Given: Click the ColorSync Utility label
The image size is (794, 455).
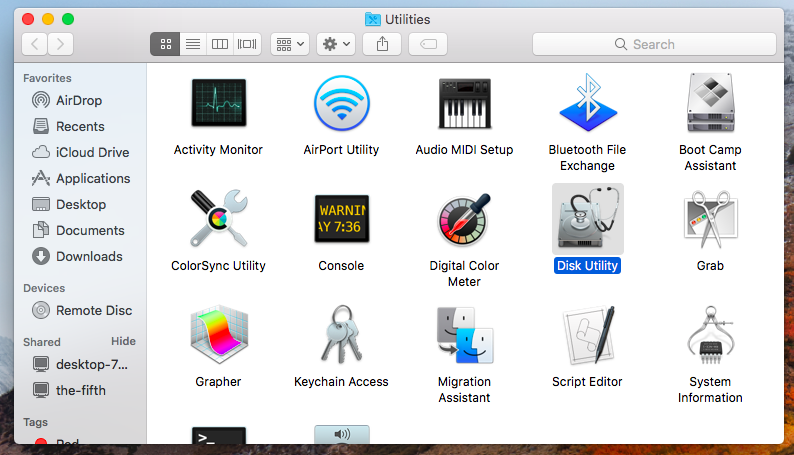Looking at the screenshot, I should (218, 266).
